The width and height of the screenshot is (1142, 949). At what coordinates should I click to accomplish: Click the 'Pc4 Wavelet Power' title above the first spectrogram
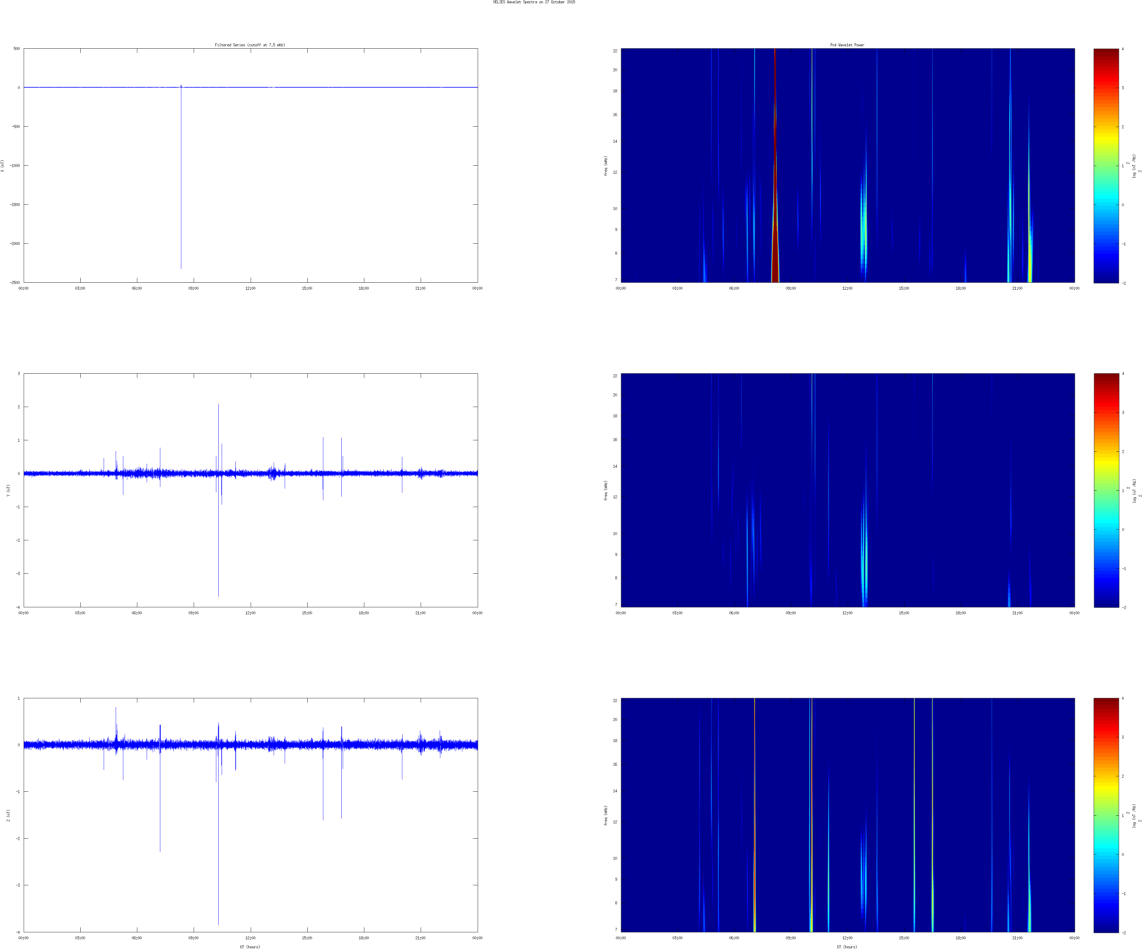tap(847, 45)
